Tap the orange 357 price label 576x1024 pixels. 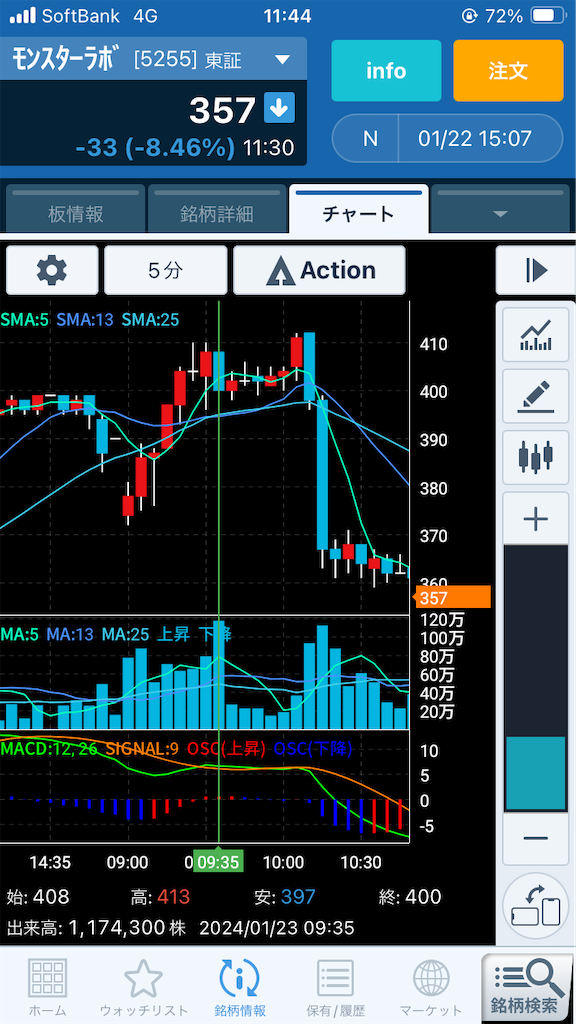tap(453, 598)
